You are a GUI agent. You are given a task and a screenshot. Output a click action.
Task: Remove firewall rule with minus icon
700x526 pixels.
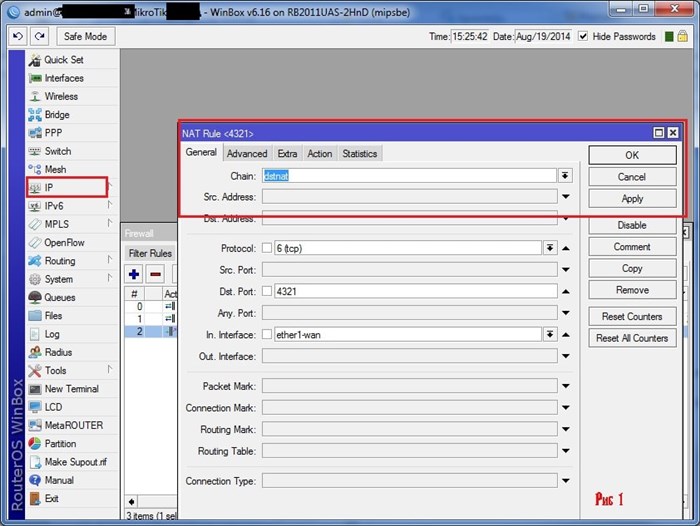(155, 274)
